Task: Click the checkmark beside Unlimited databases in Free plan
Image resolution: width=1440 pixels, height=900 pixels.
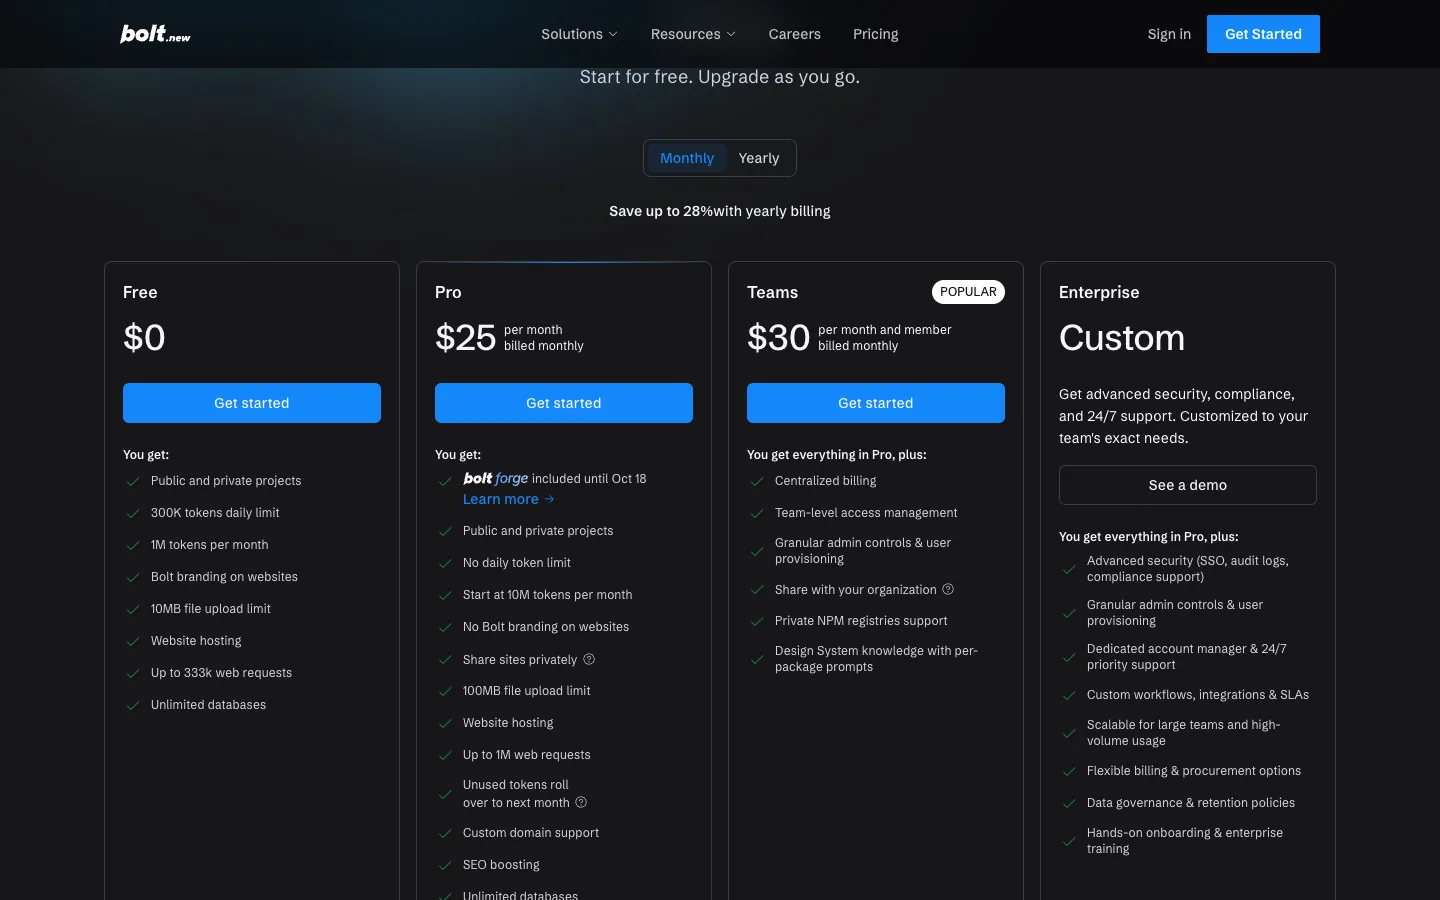Action: 133,705
